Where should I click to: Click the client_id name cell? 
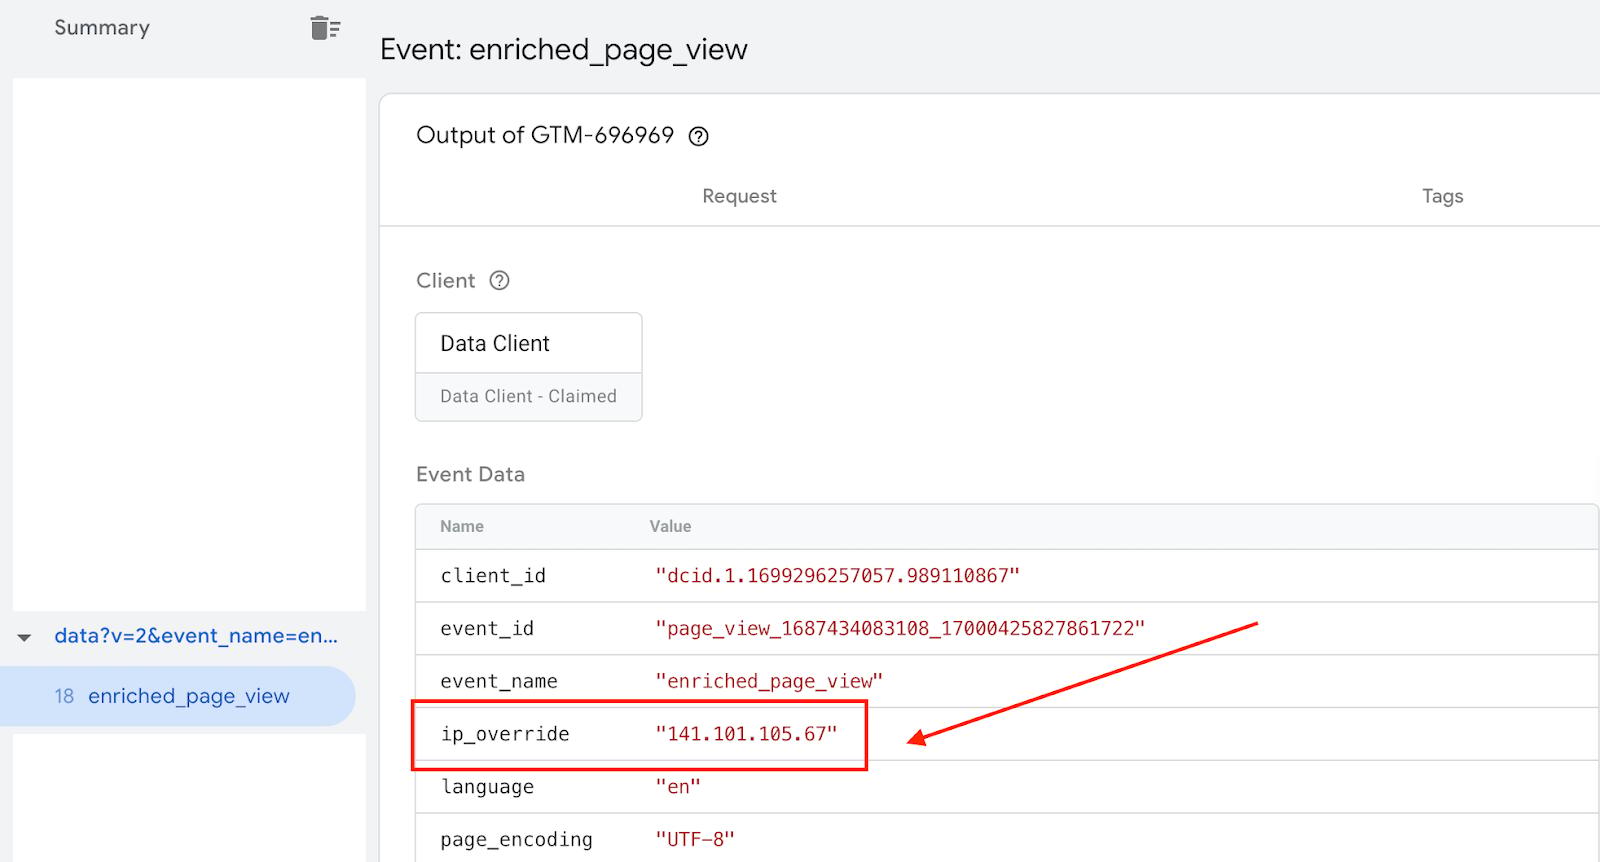point(493,576)
